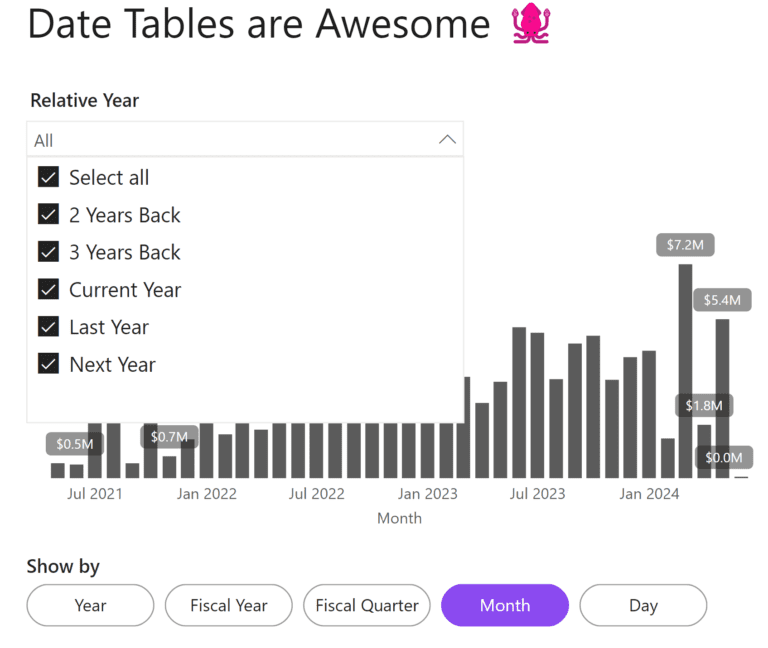Image resolution: width=768 pixels, height=648 pixels.
Task: Toggle the Current Year checkbox
Action: point(48,290)
